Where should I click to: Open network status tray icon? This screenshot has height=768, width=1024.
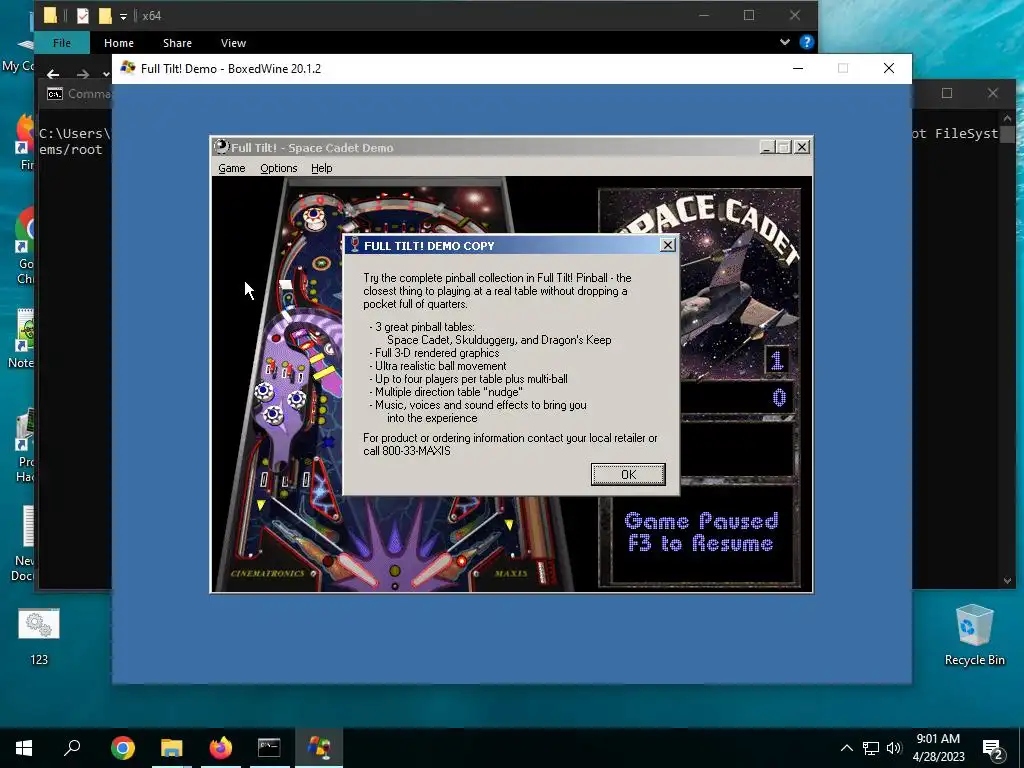(x=871, y=748)
